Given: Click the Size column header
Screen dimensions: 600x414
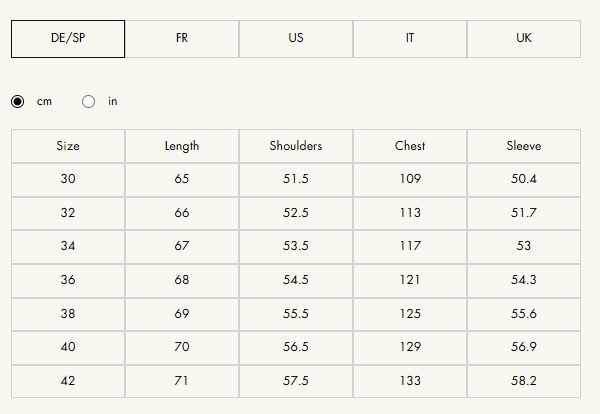Looking at the screenshot, I should coord(68,146).
